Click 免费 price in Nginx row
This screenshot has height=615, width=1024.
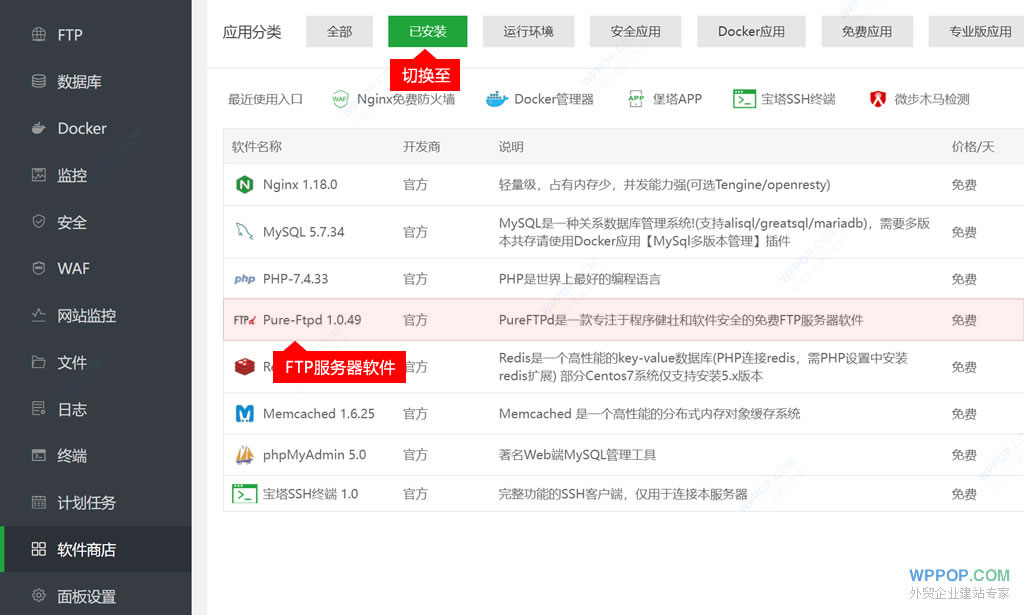click(x=964, y=185)
